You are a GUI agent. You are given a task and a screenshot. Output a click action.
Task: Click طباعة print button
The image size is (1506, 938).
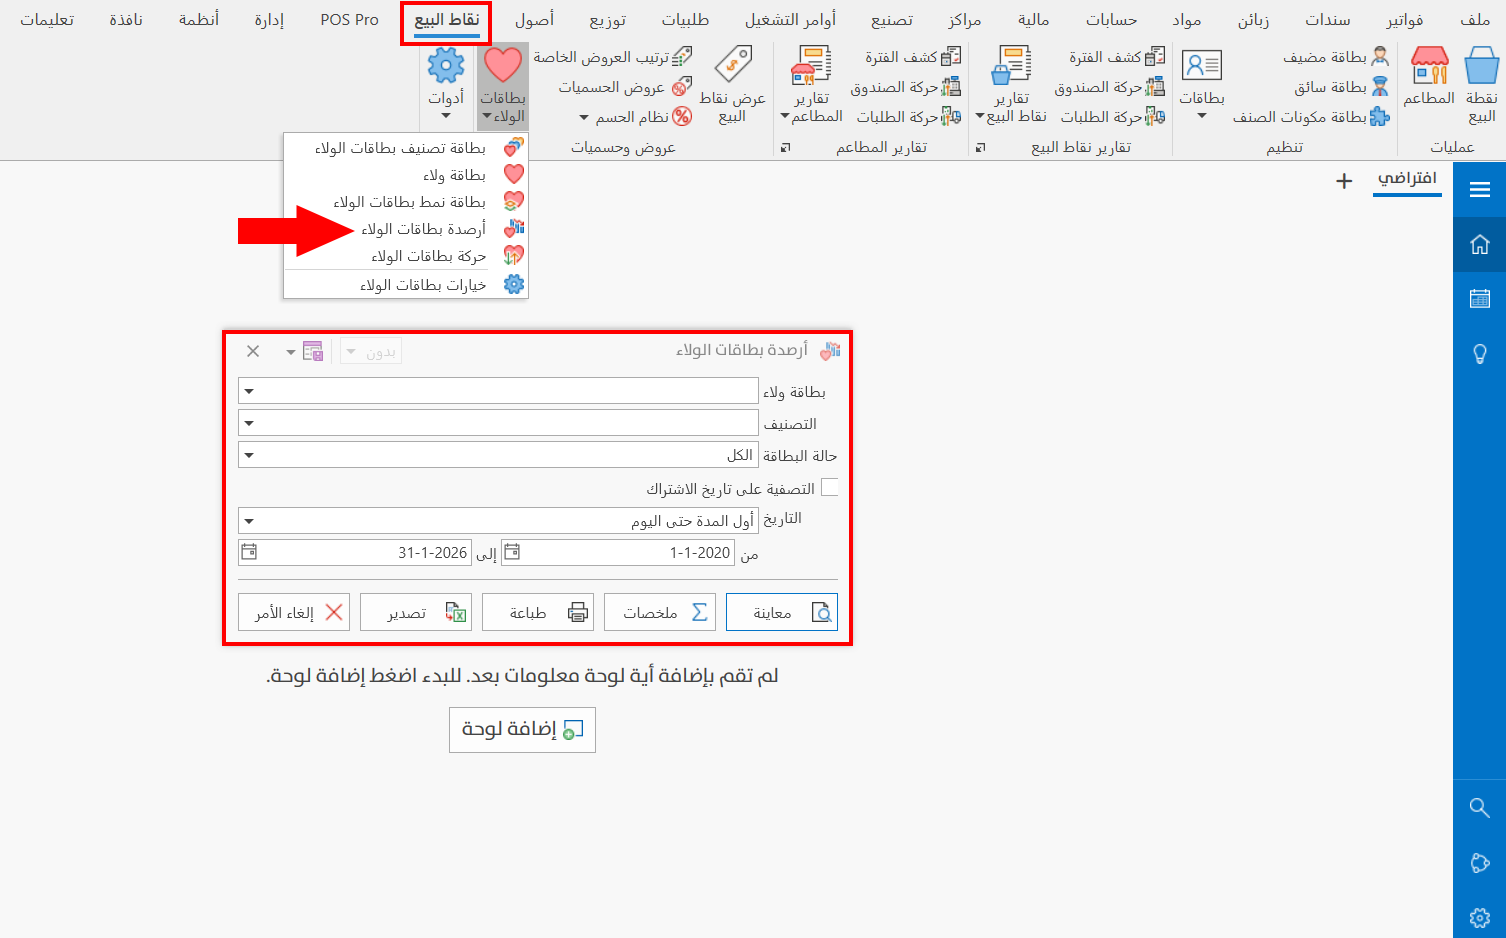pyautogui.click(x=538, y=612)
